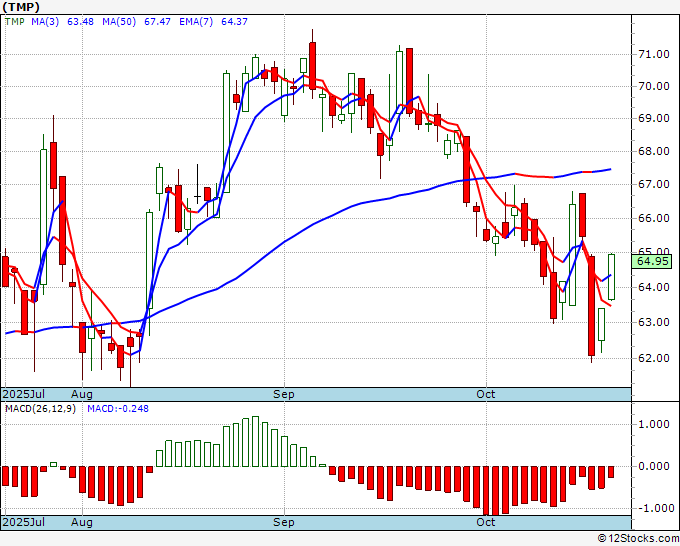Click the 67.00 price axis label
Viewport: 680px width, 546px height.
[654, 184]
